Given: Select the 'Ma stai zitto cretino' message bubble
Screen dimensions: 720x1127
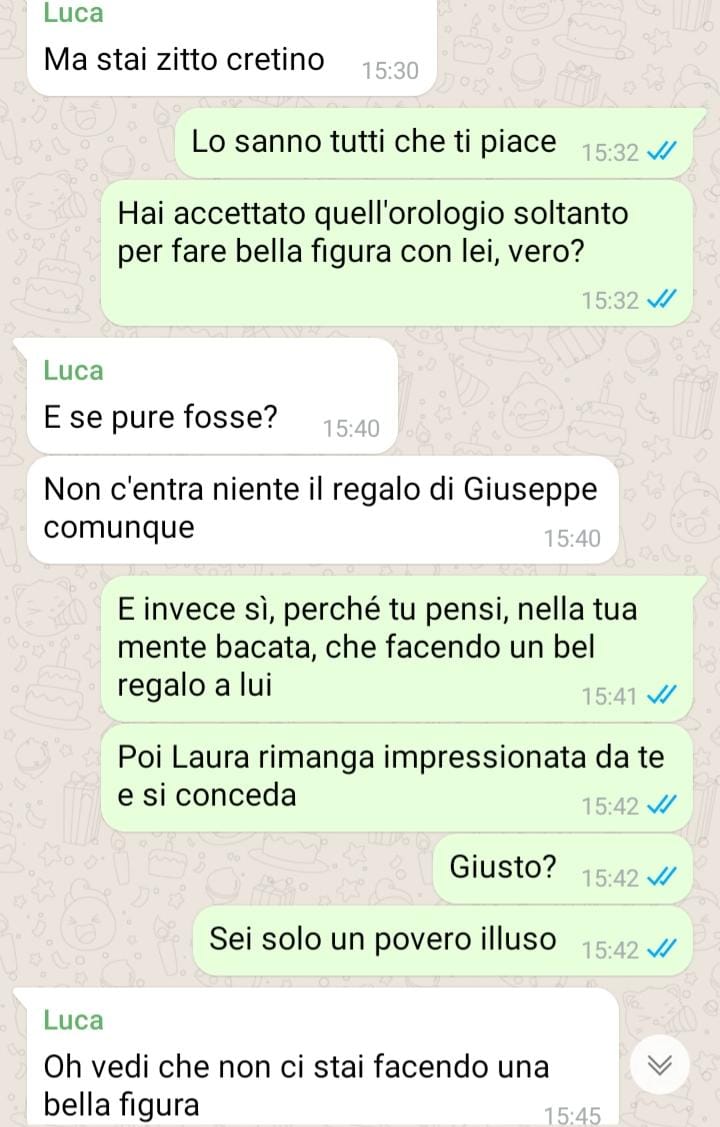Looking at the screenshot, I should click(231, 47).
